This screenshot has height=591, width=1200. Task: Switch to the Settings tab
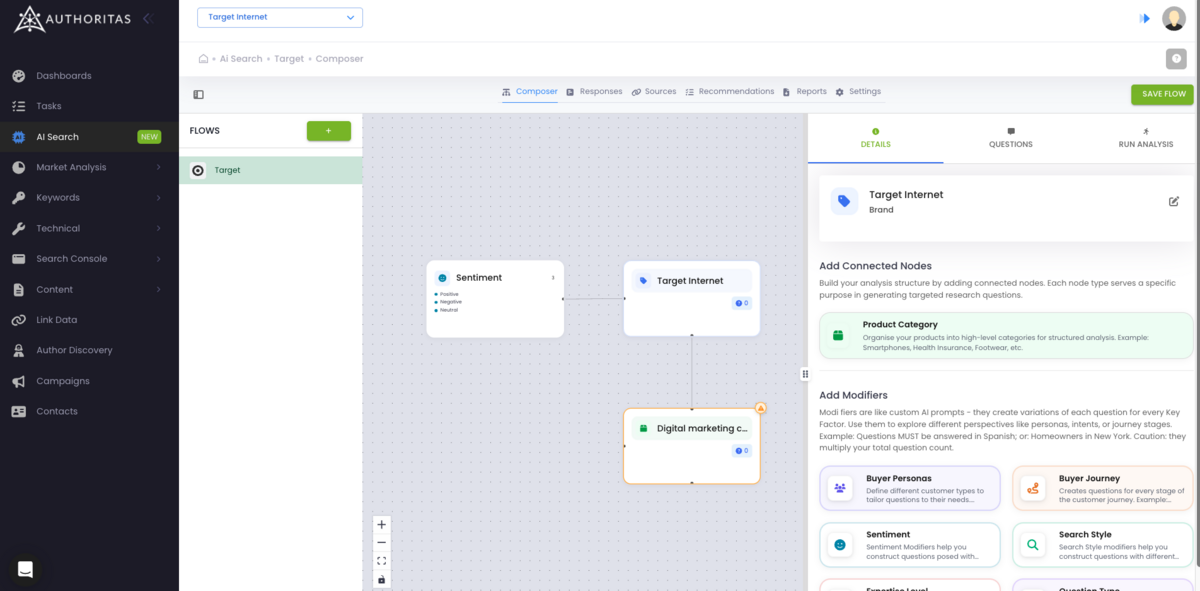pos(858,92)
